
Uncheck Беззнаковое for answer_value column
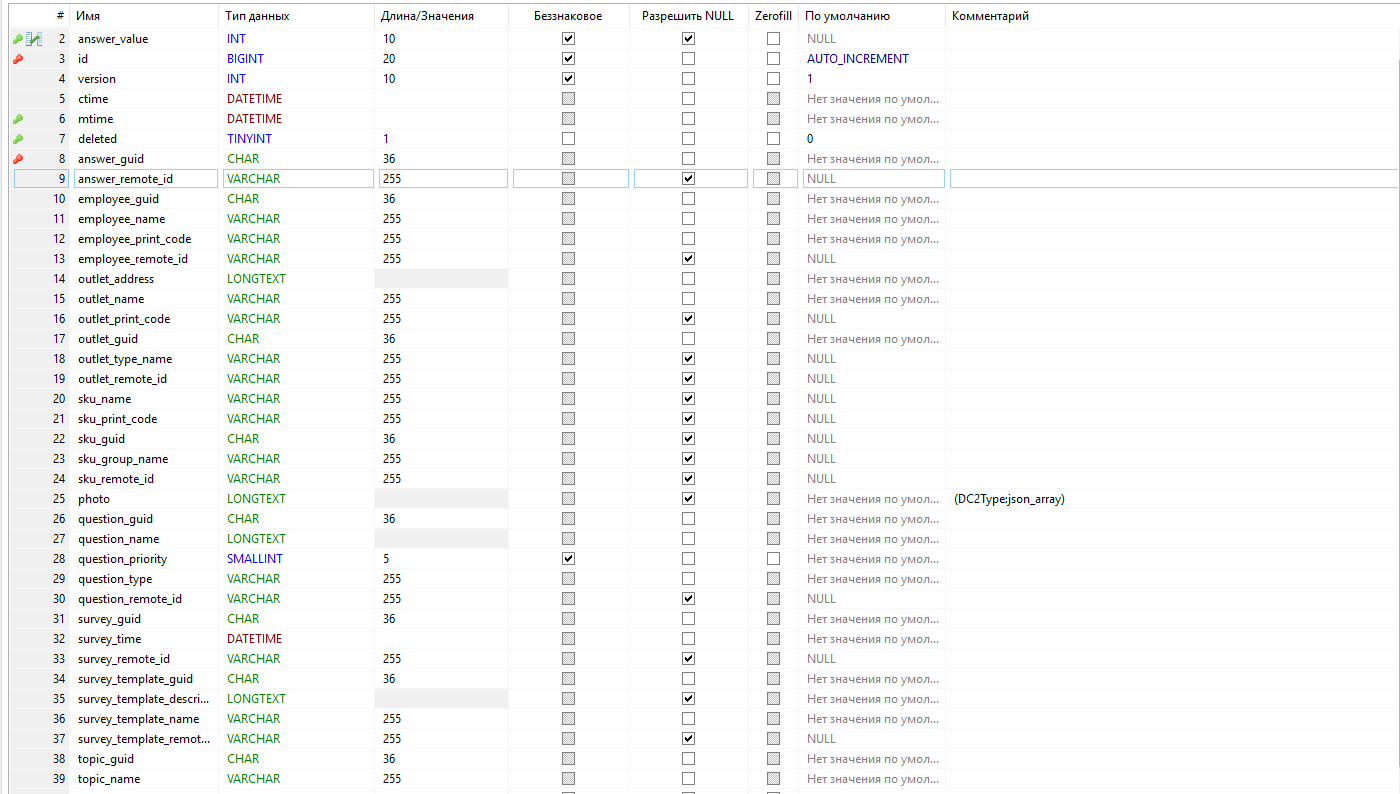point(569,39)
